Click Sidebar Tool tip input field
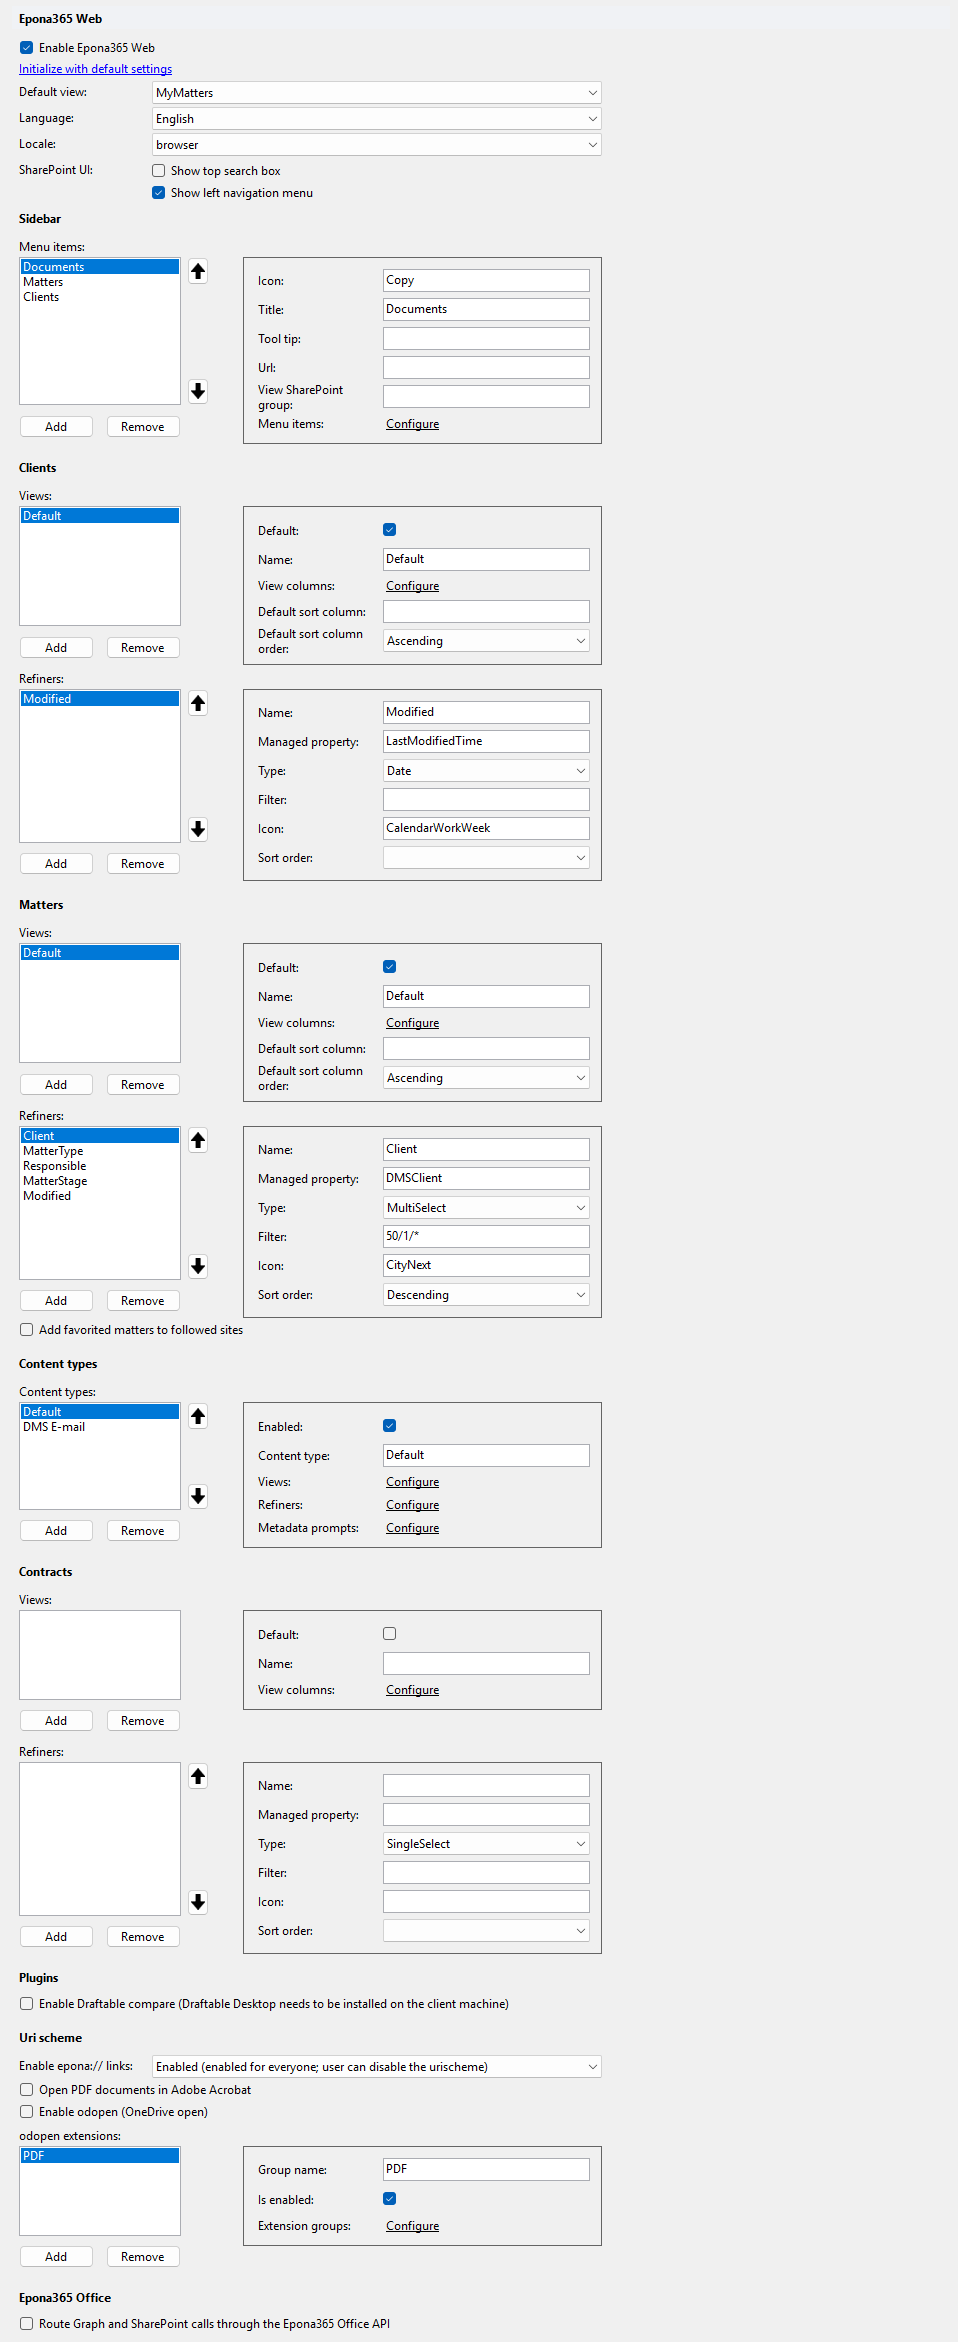 click(x=486, y=338)
